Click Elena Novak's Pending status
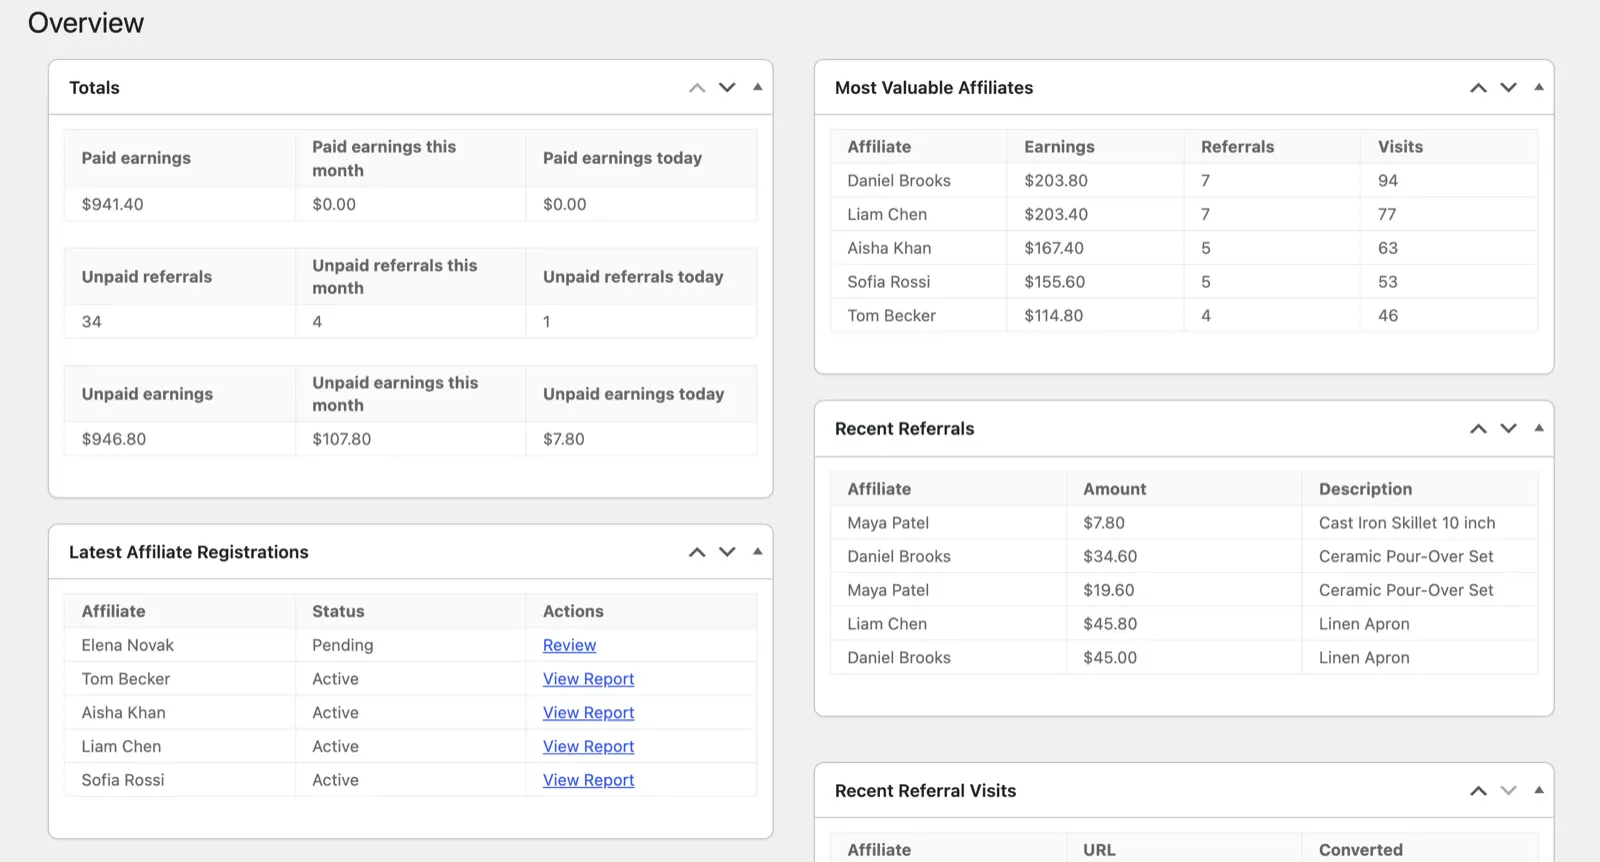The image size is (1600, 862). click(342, 645)
